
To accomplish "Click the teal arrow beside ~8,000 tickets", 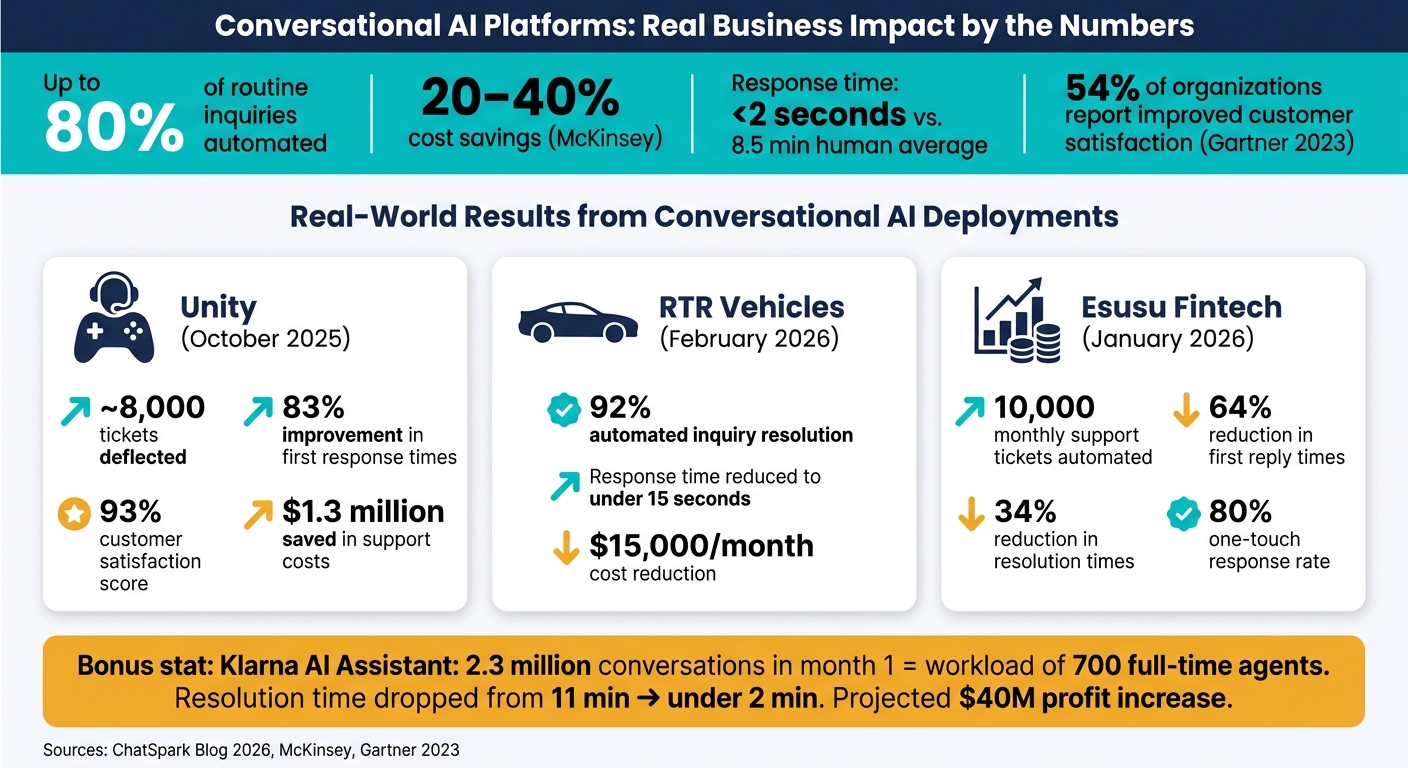I will pyautogui.click(x=78, y=412).
